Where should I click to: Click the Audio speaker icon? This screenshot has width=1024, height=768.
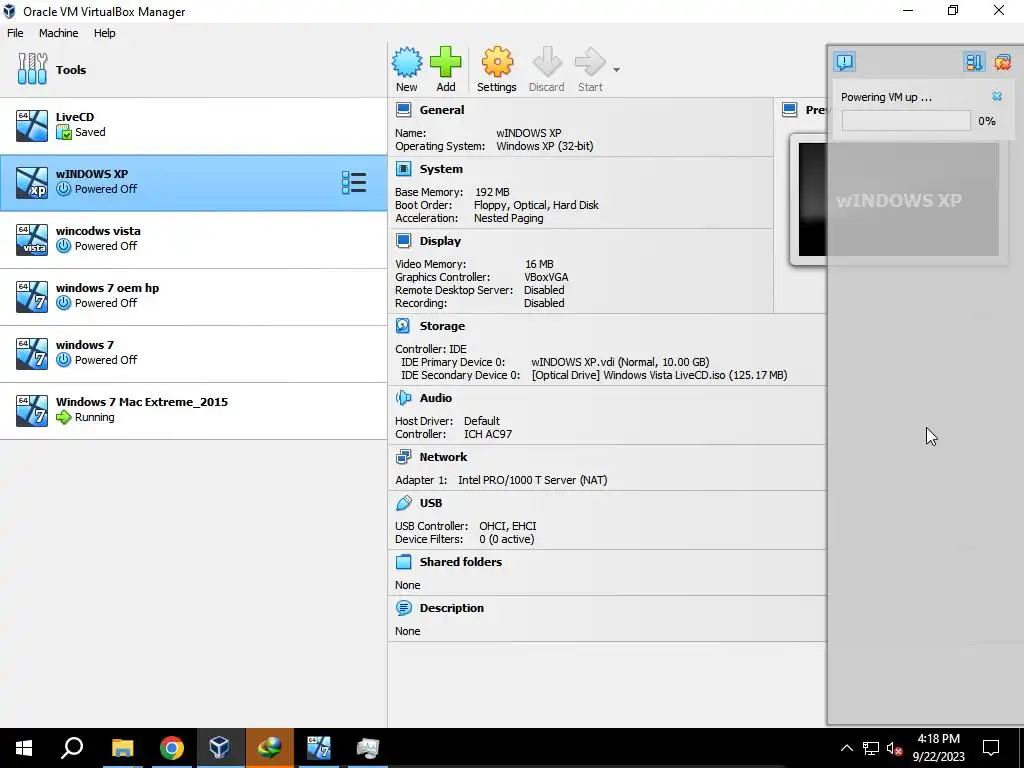404,398
